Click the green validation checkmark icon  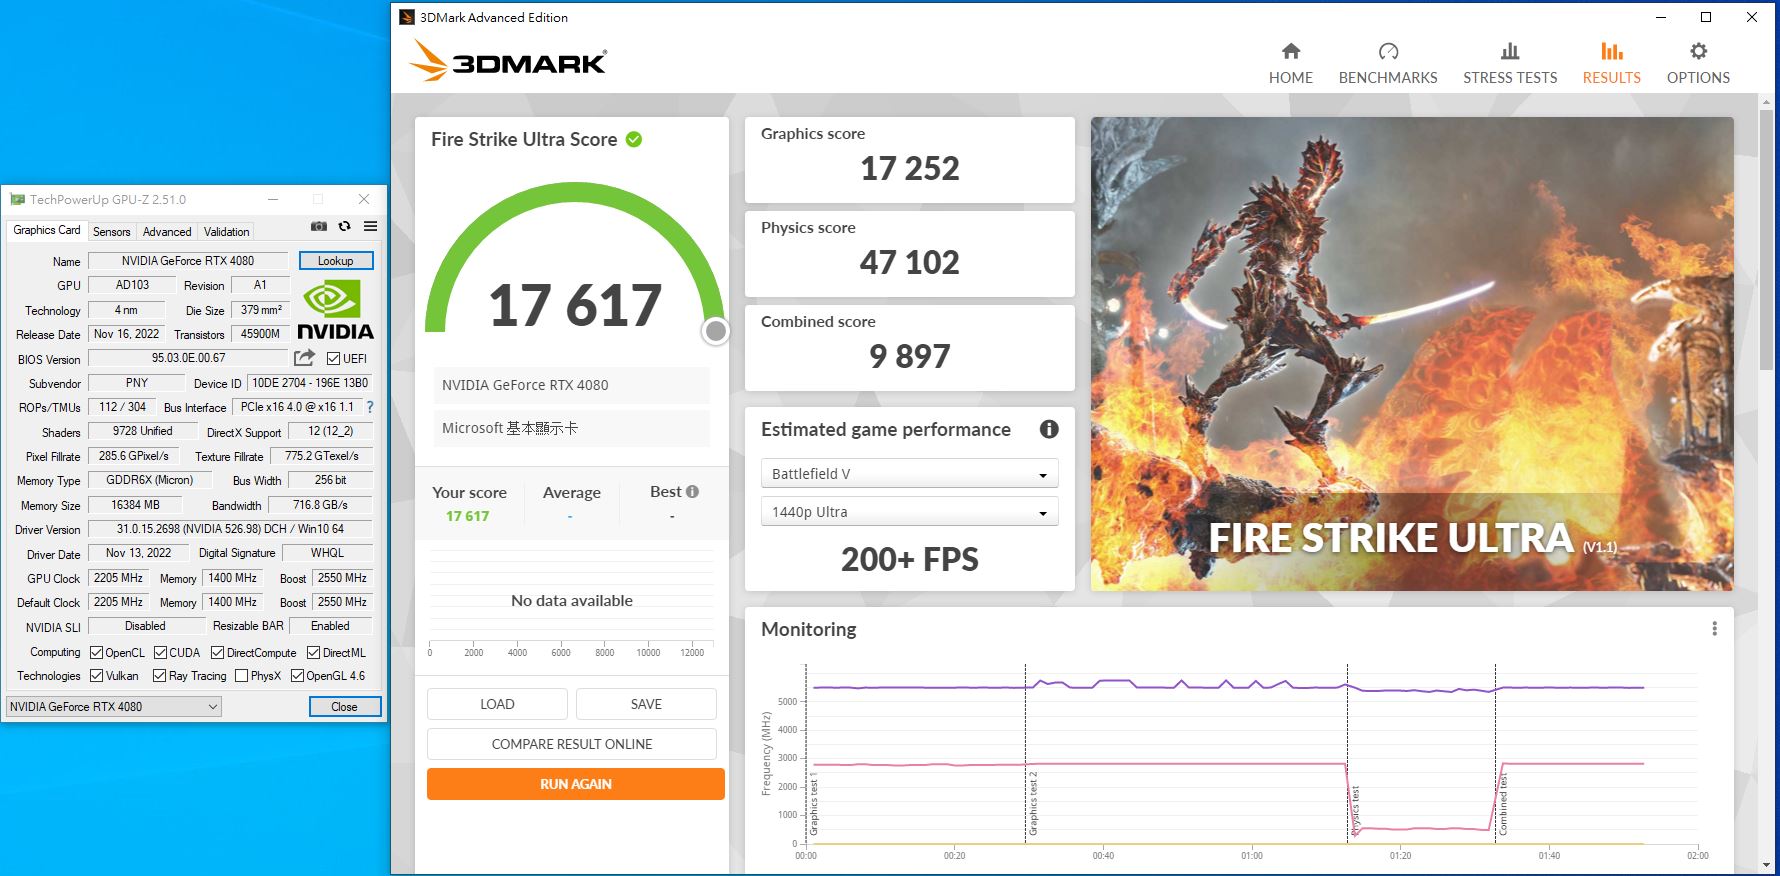[x=634, y=140]
